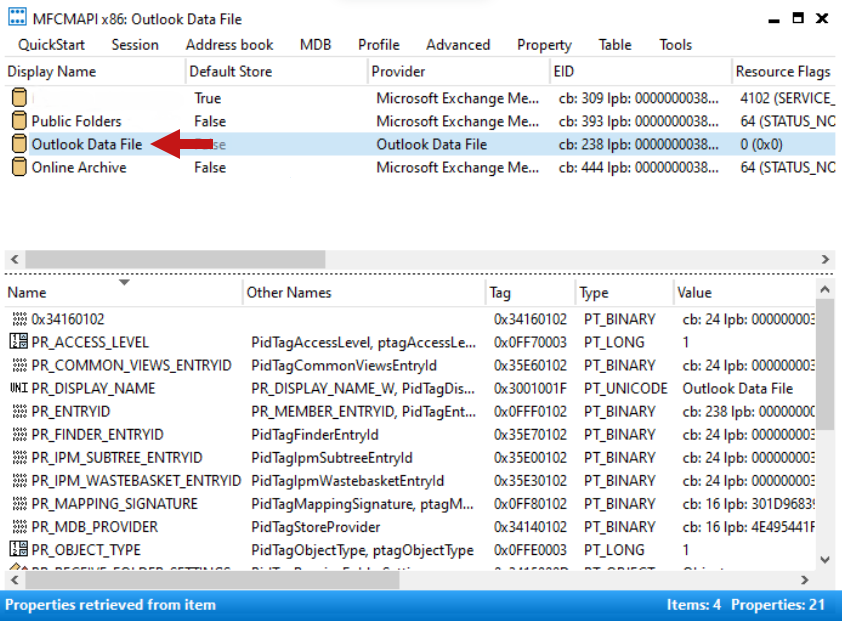
Task: Sort by the Tag column header
Action: [531, 292]
